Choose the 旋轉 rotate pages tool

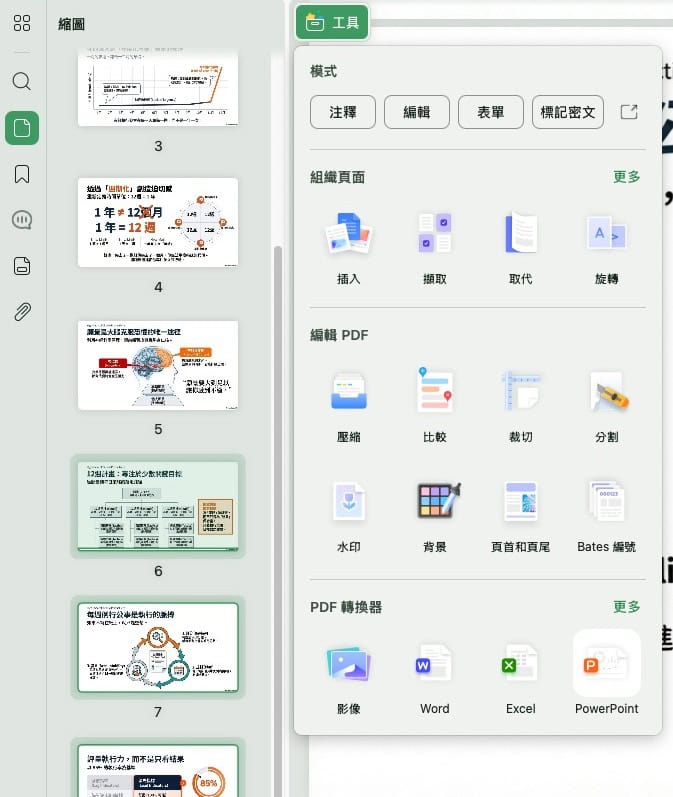click(607, 249)
